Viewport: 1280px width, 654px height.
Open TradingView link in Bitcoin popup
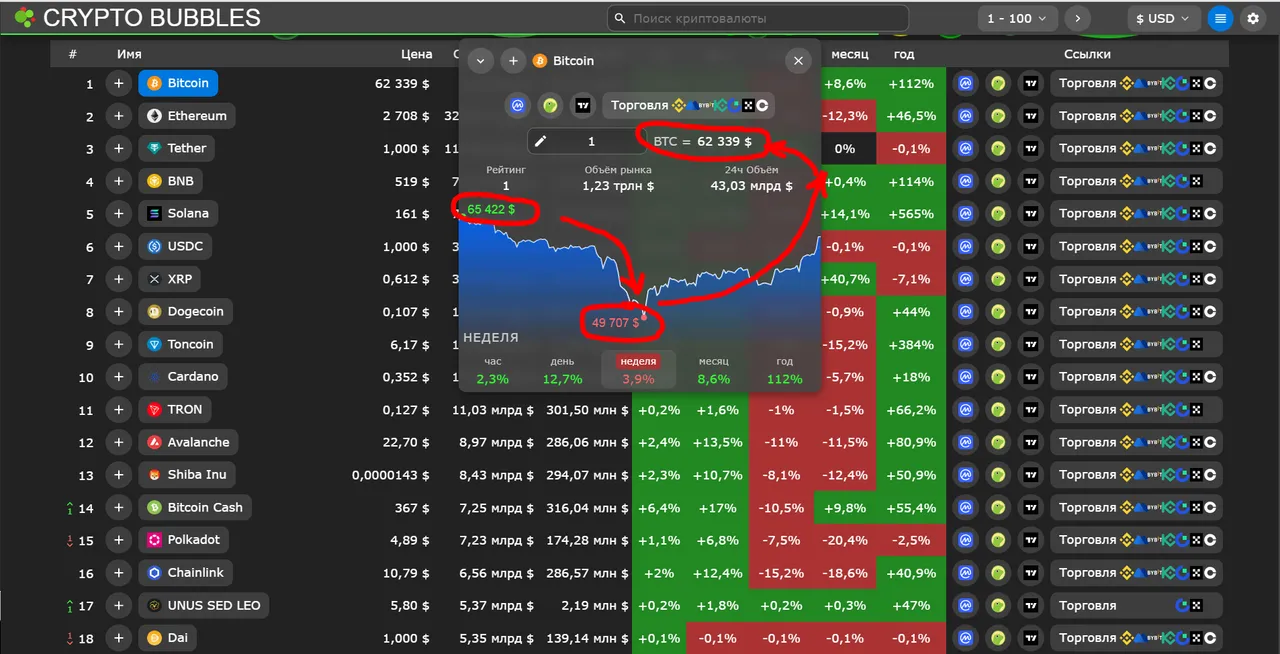pos(582,105)
